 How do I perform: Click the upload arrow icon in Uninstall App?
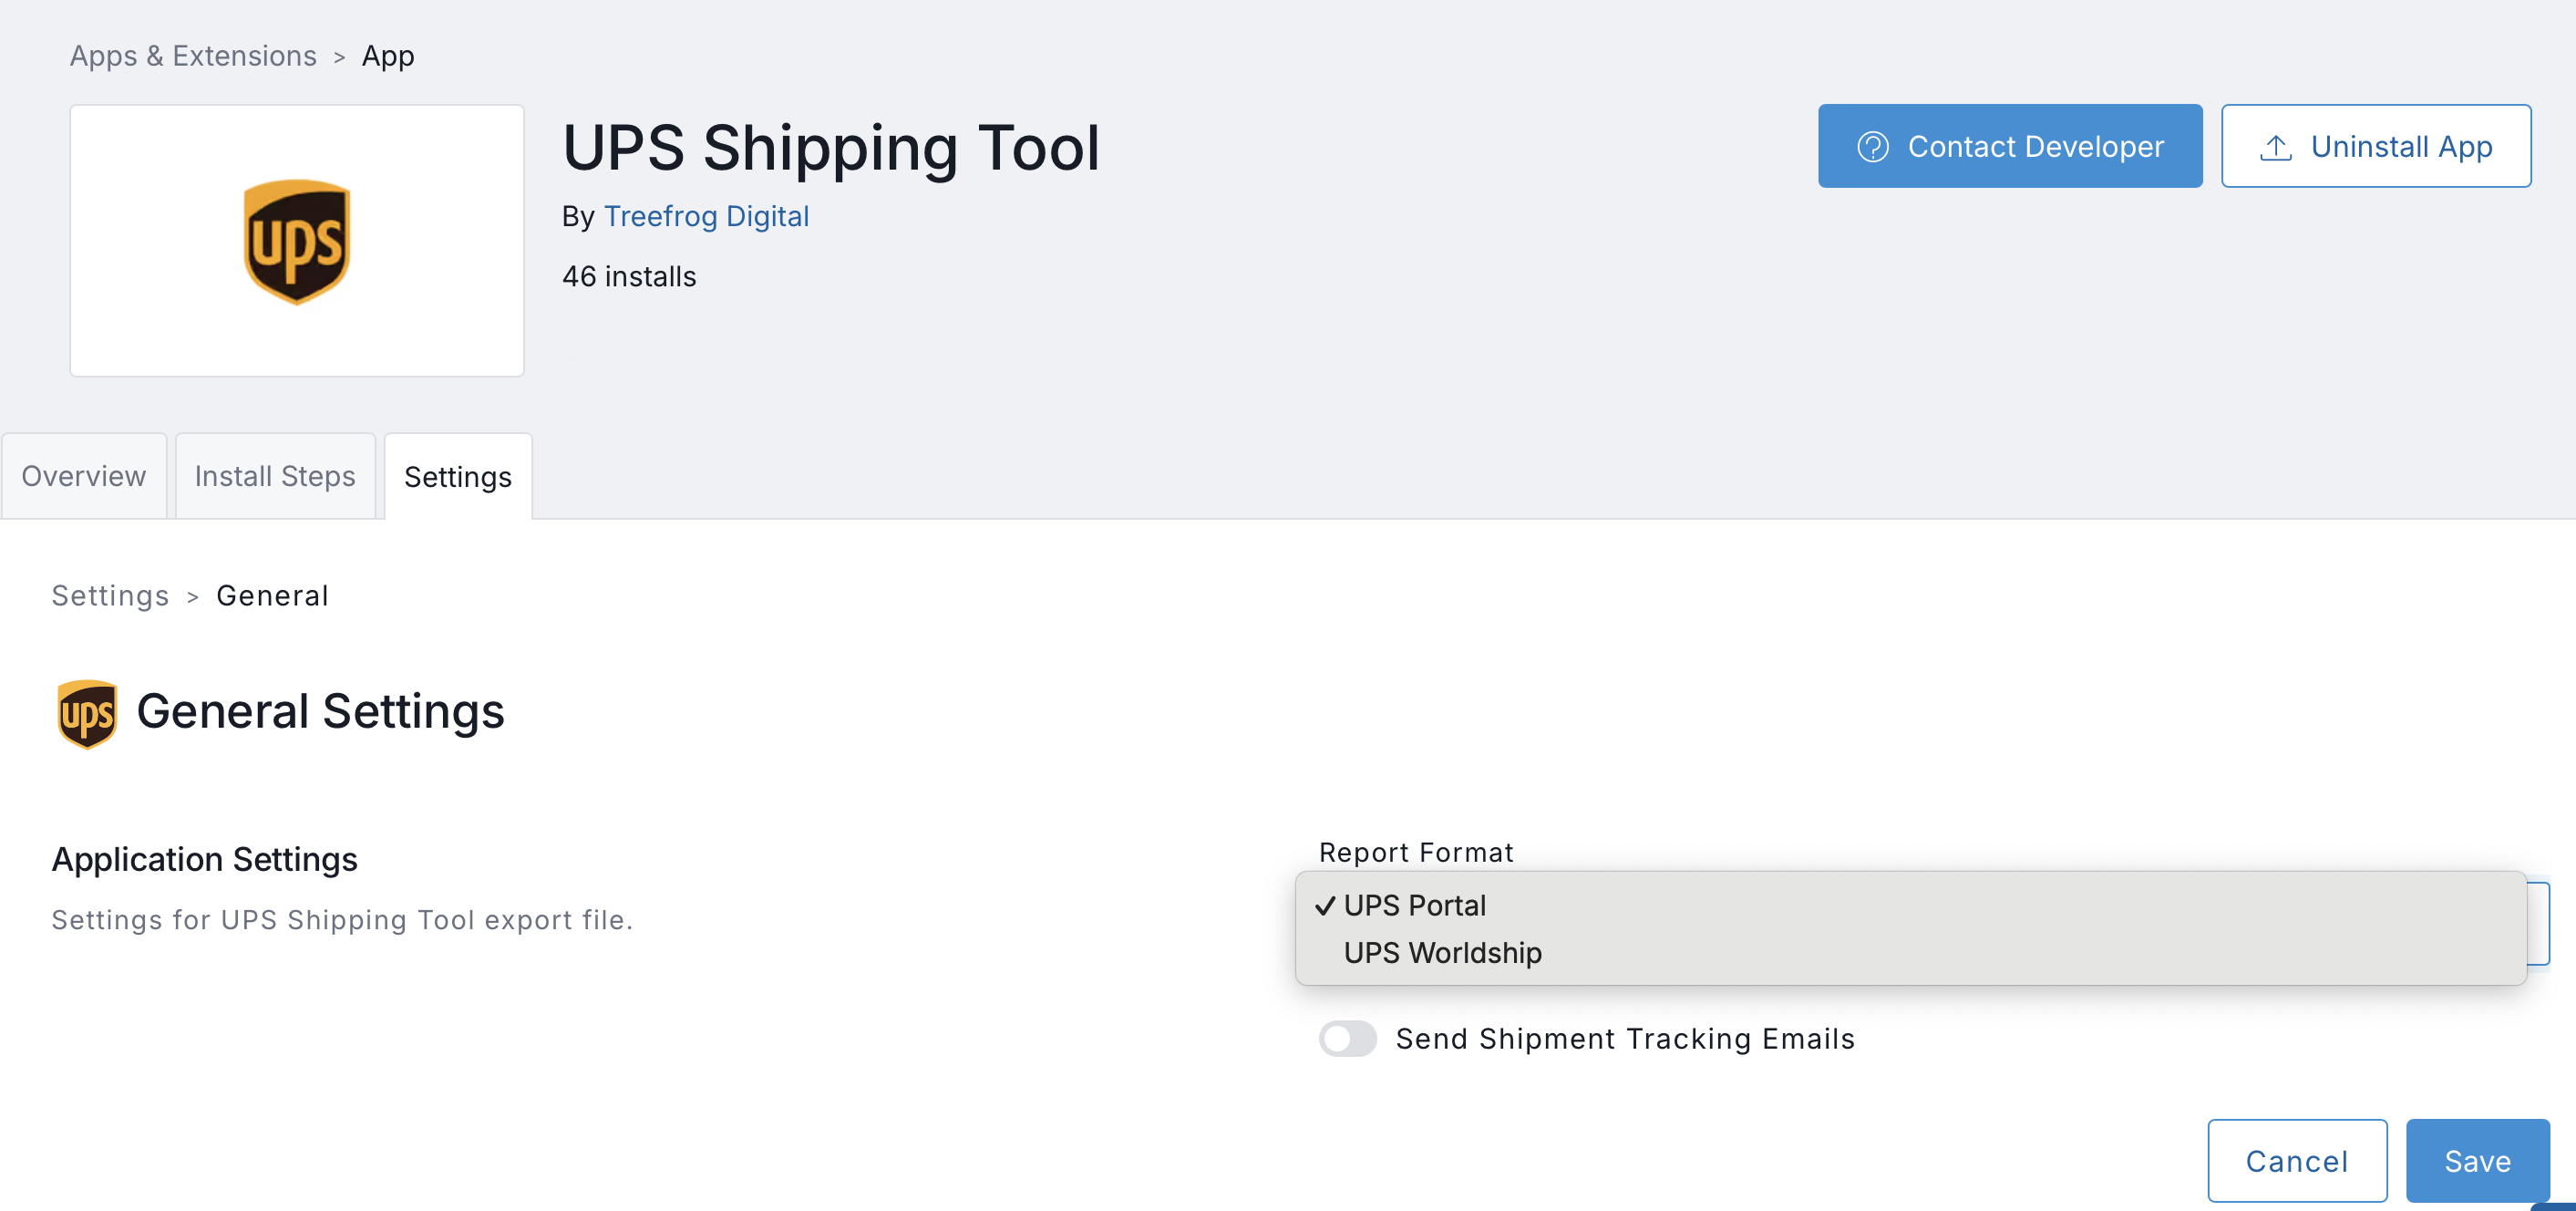click(2275, 147)
